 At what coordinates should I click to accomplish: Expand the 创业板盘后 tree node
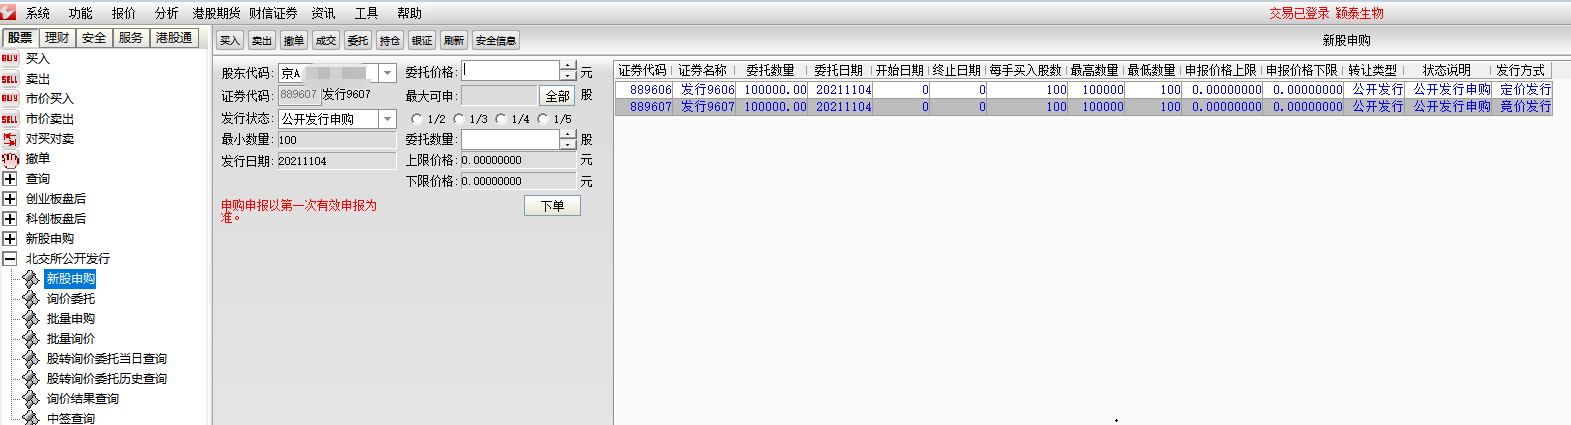click(10, 199)
